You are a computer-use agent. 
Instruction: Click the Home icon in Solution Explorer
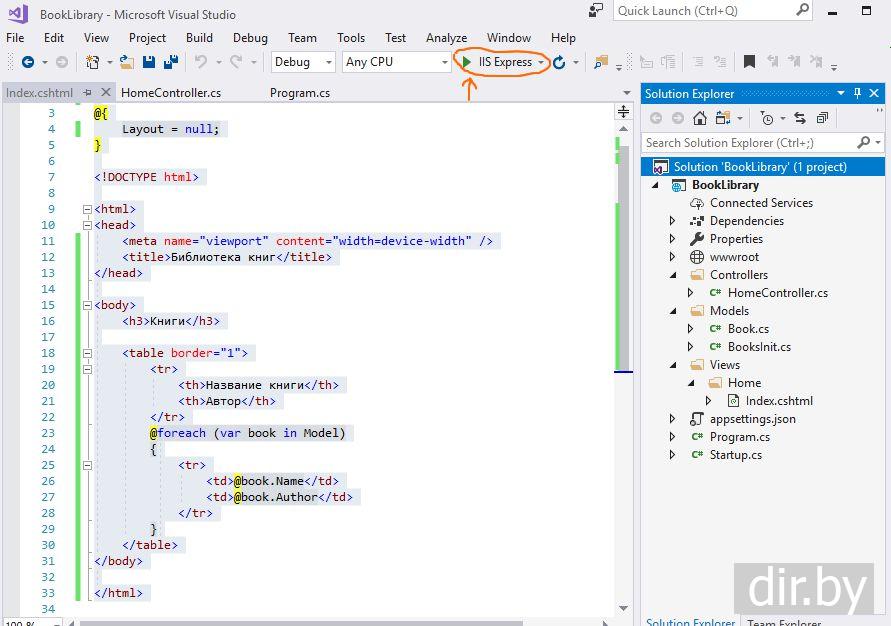tap(700, 118)
